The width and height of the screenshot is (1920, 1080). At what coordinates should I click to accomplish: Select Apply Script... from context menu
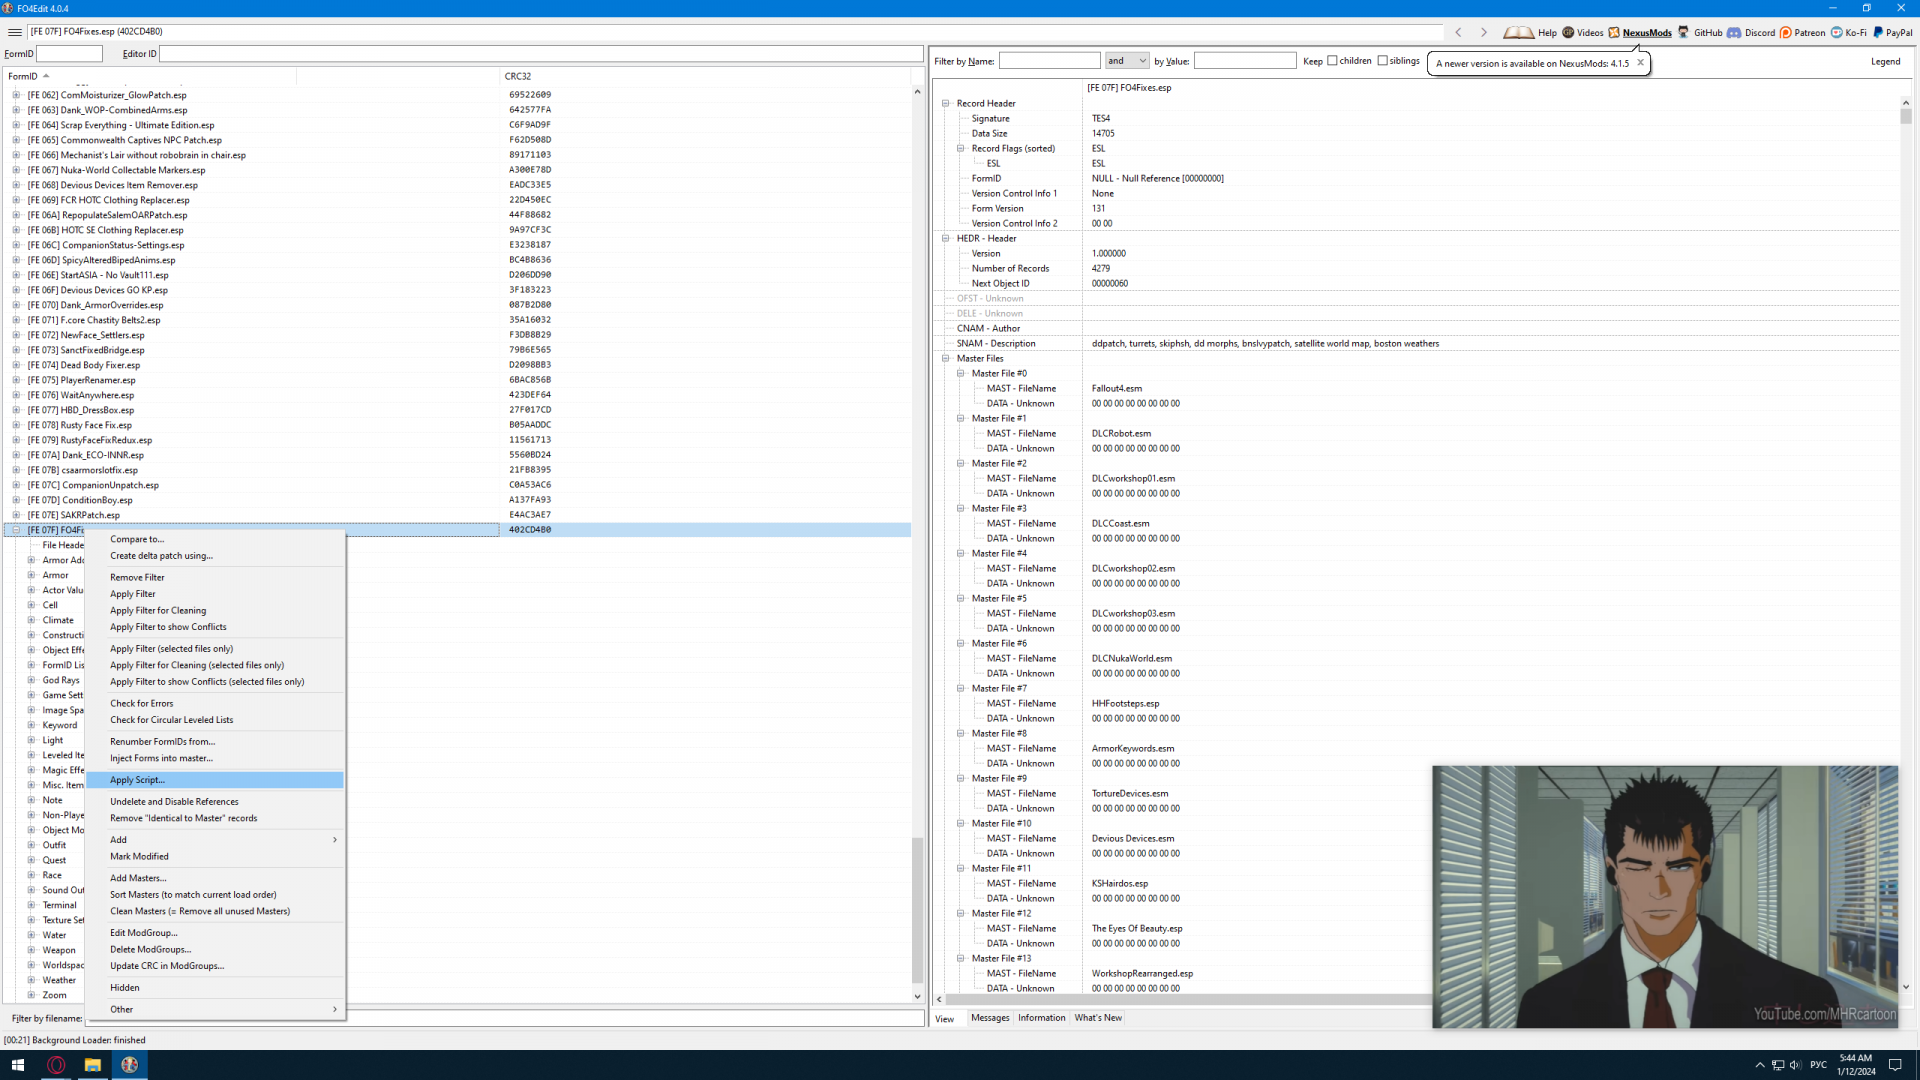tap(137, 780)
